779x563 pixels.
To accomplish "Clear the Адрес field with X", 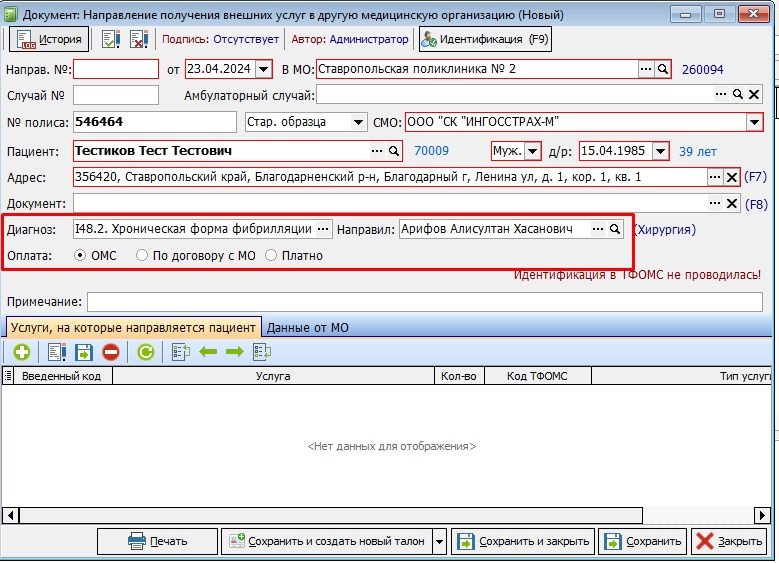I will 732,177.
